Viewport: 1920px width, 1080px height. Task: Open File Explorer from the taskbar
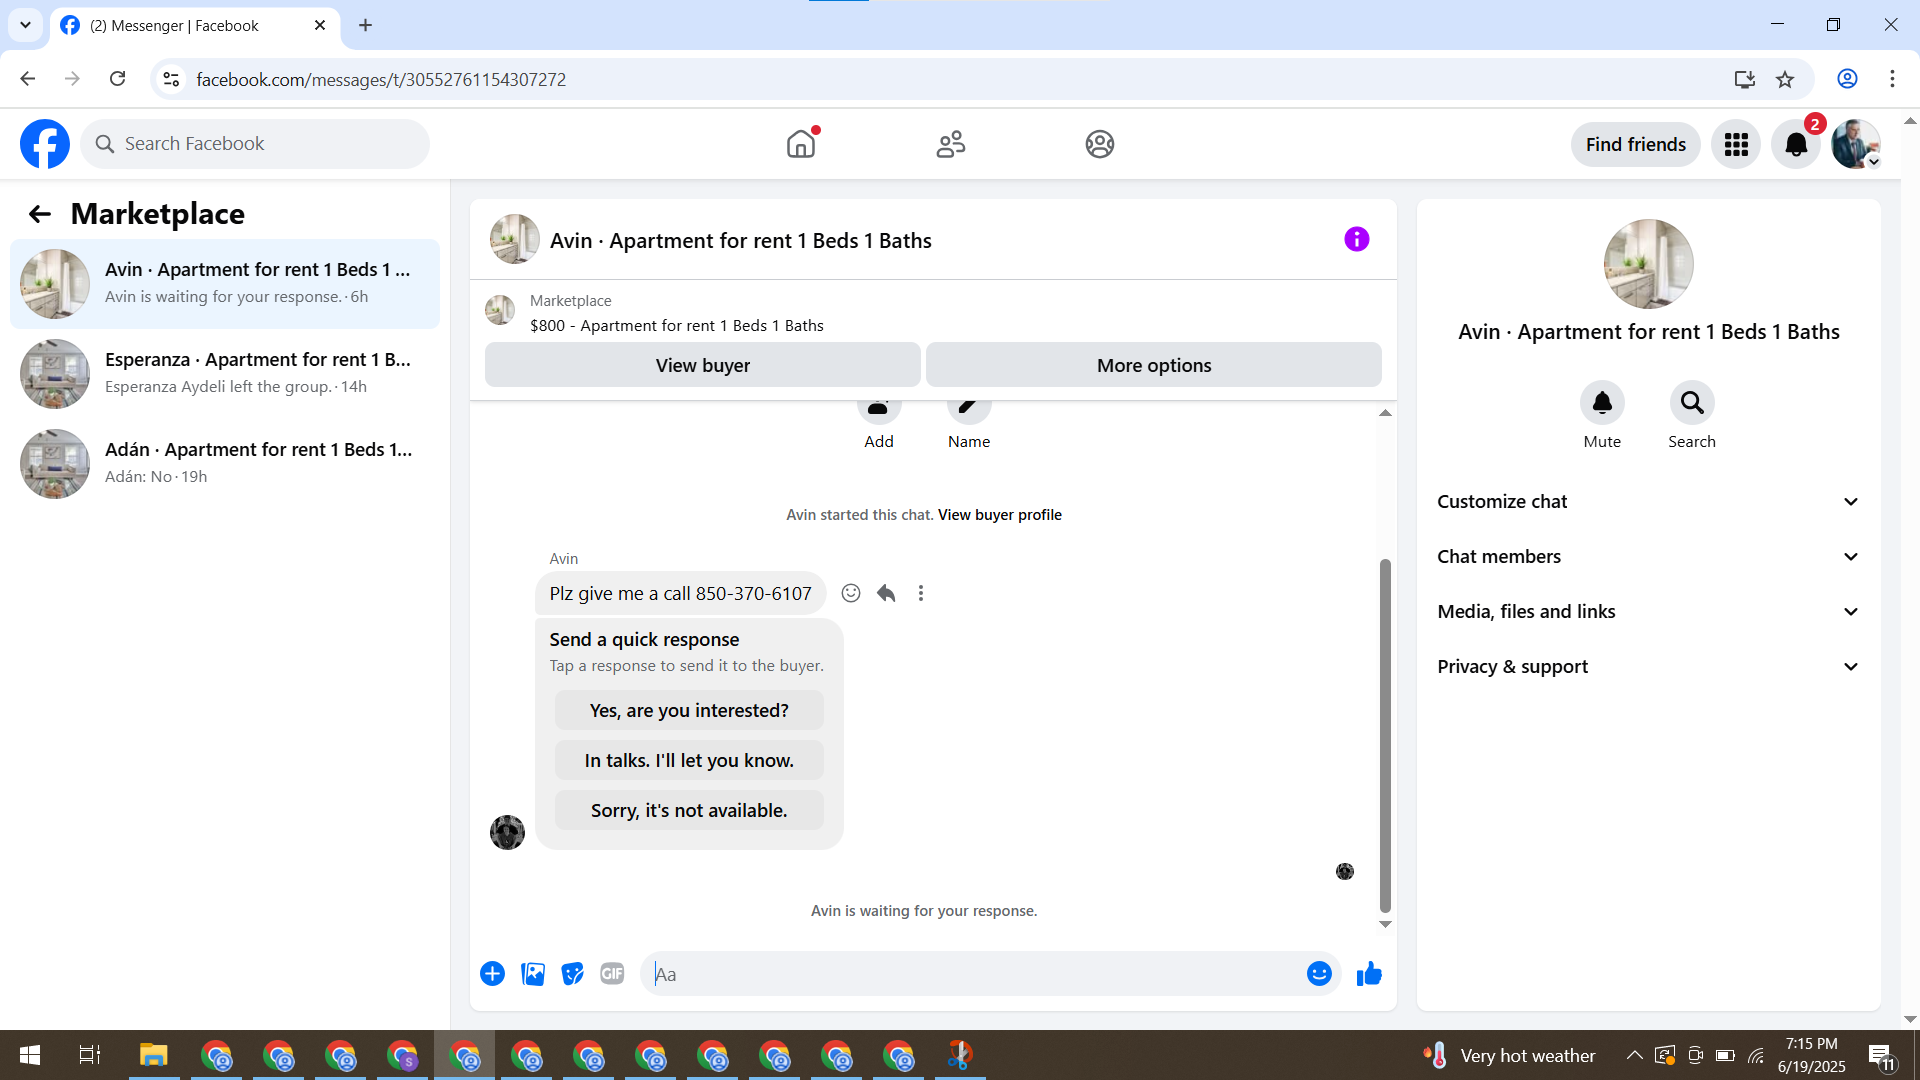(x=153, y=1055)
